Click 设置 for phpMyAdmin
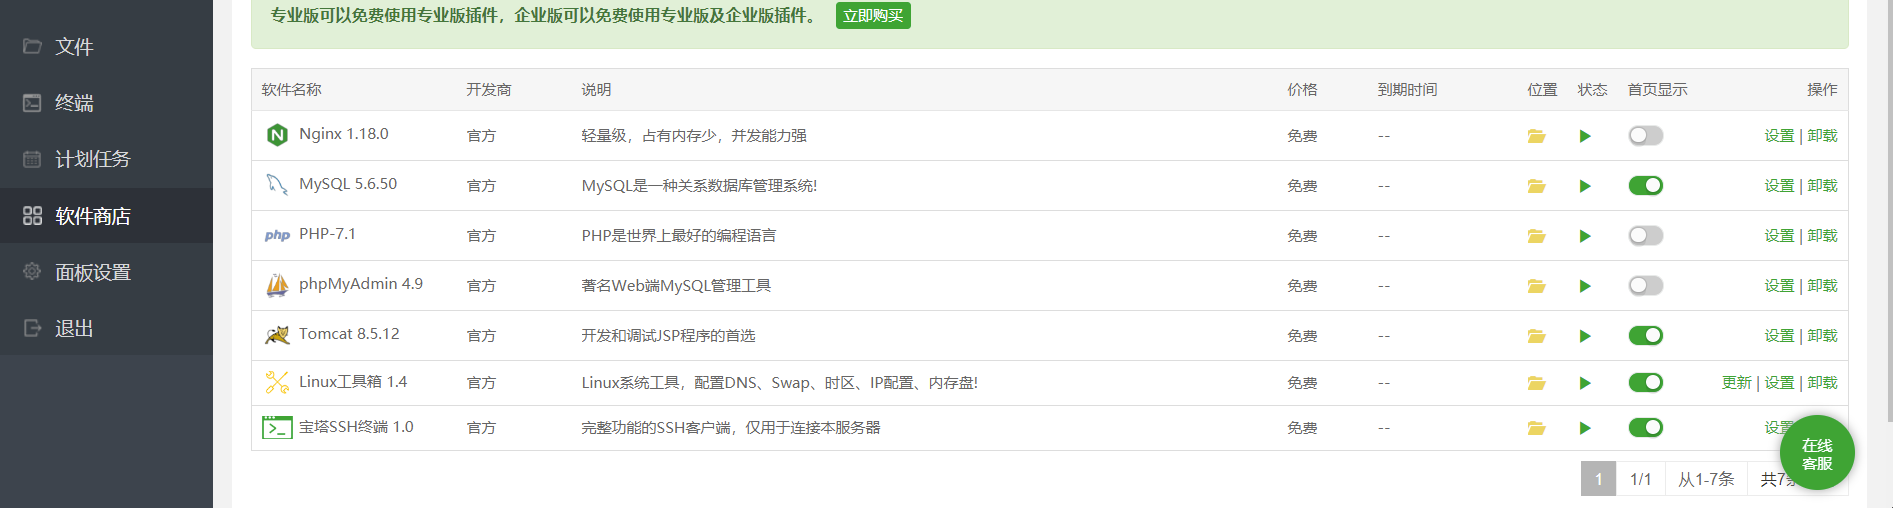Screen dimensions: 1893x508 (1779, 286)
